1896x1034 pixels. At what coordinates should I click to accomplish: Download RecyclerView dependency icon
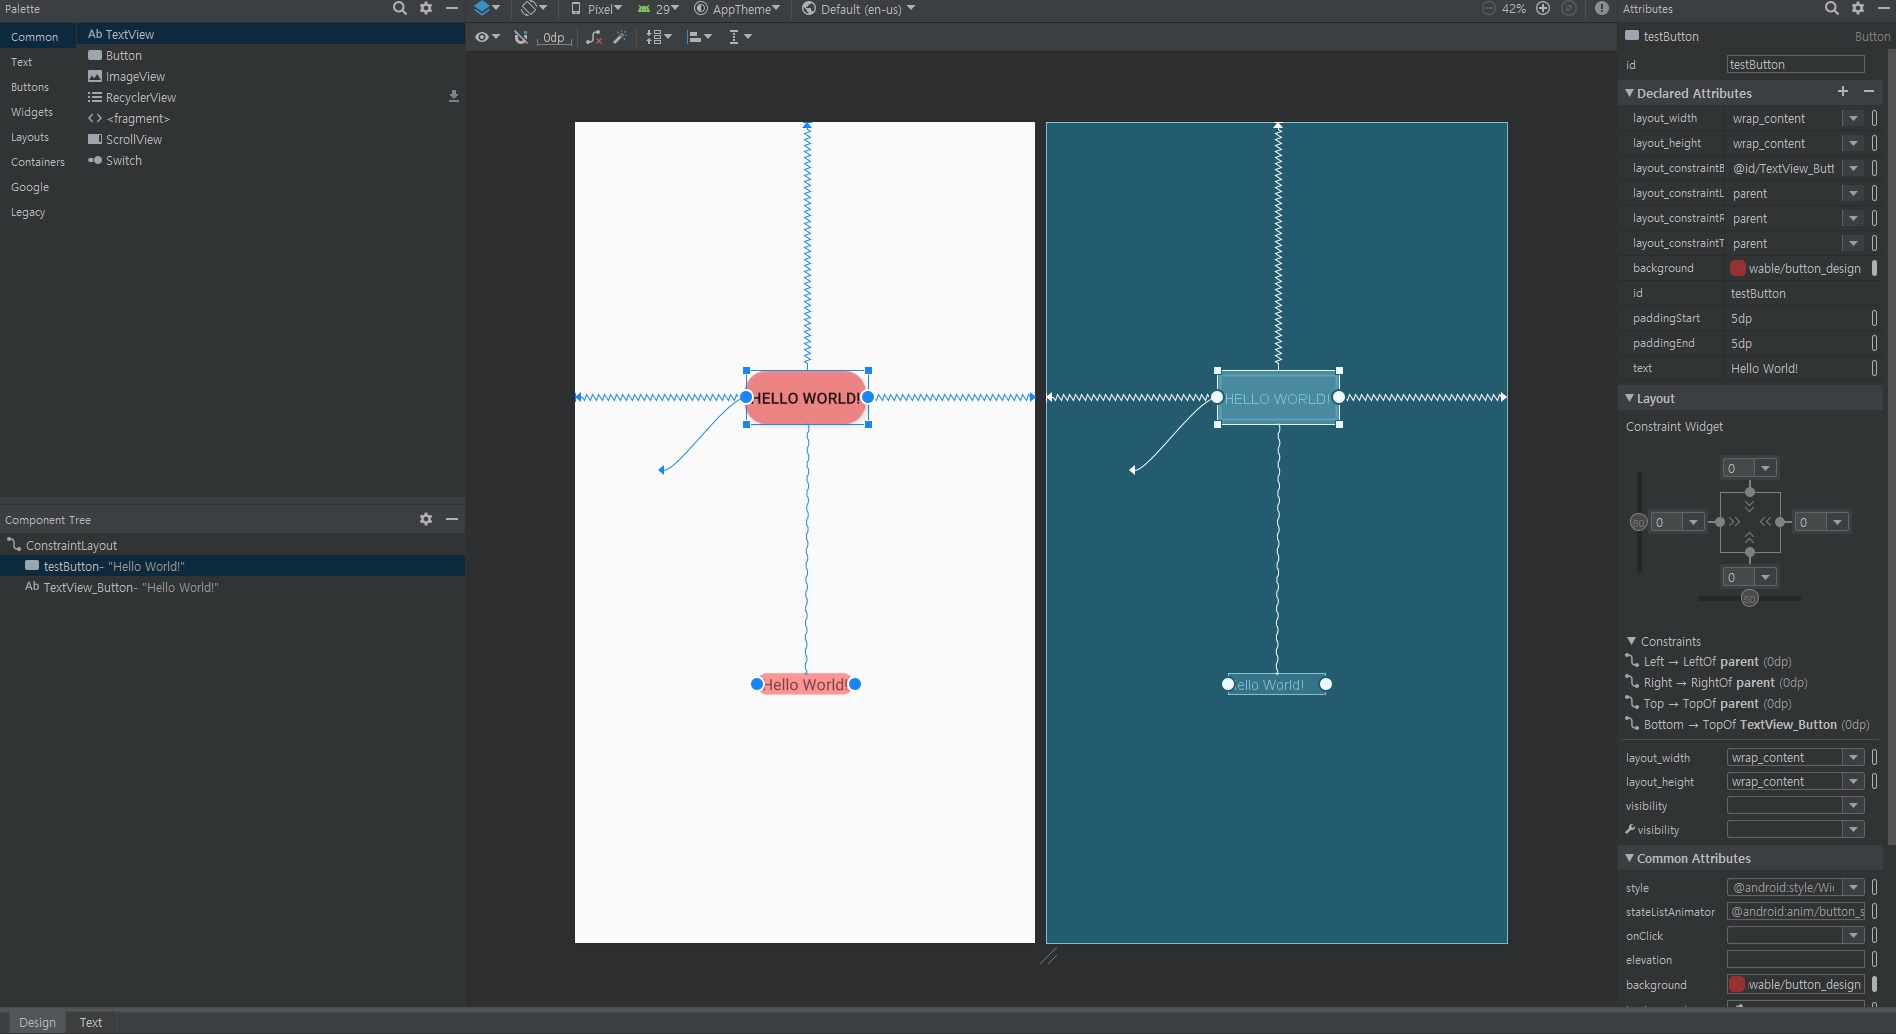tap(454, 97)
